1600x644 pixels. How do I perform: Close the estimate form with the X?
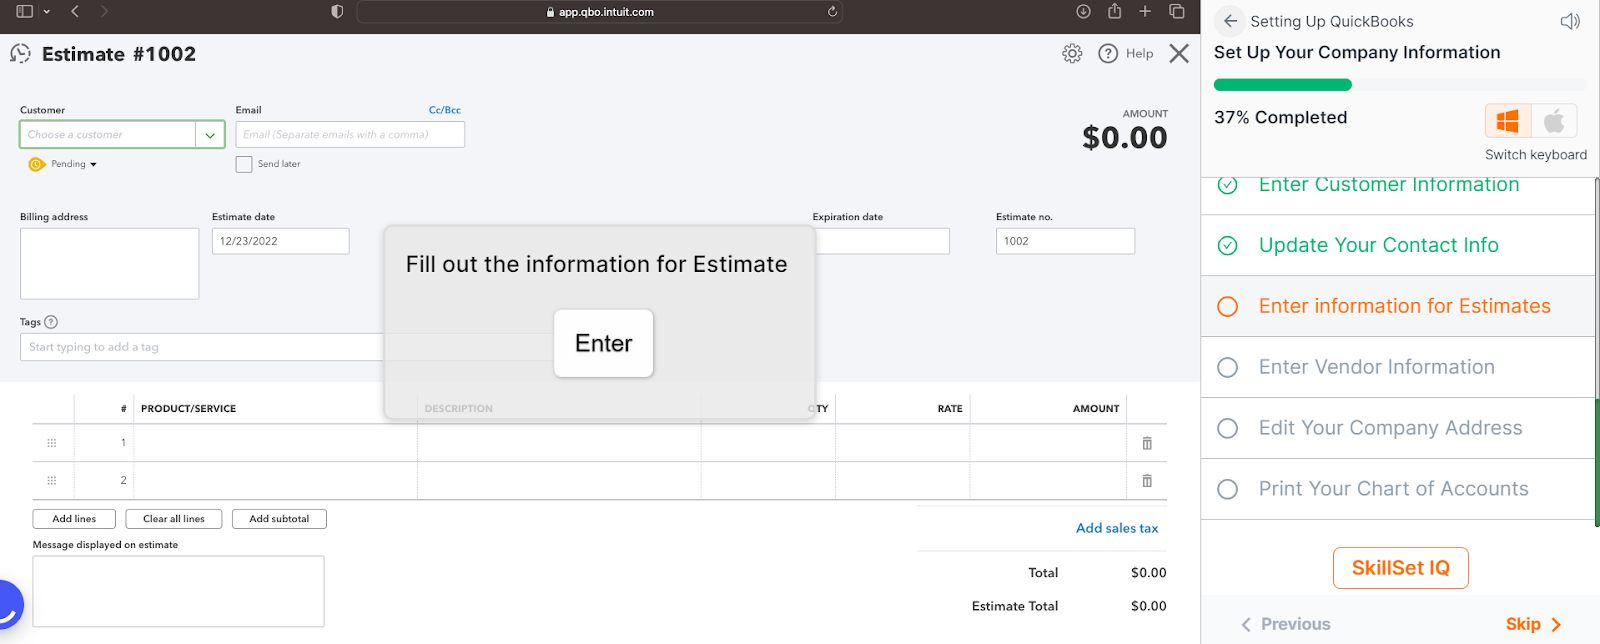(x=1179, y=54)
